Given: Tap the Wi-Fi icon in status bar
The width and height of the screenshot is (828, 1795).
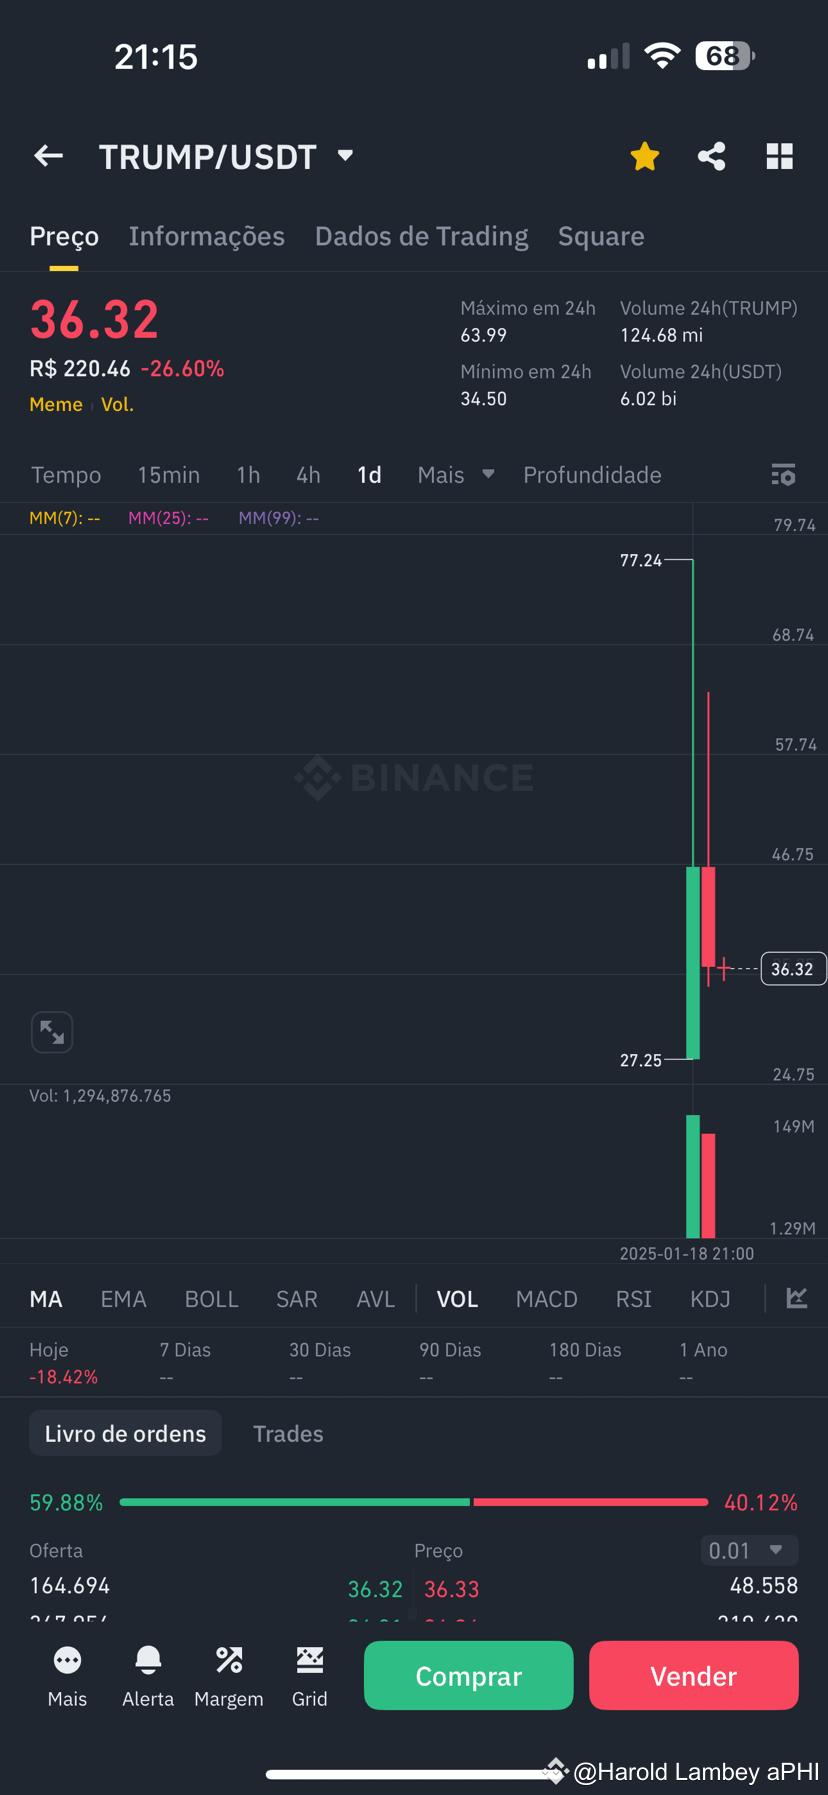Looking at the screenshot, I should coord(662,56).
